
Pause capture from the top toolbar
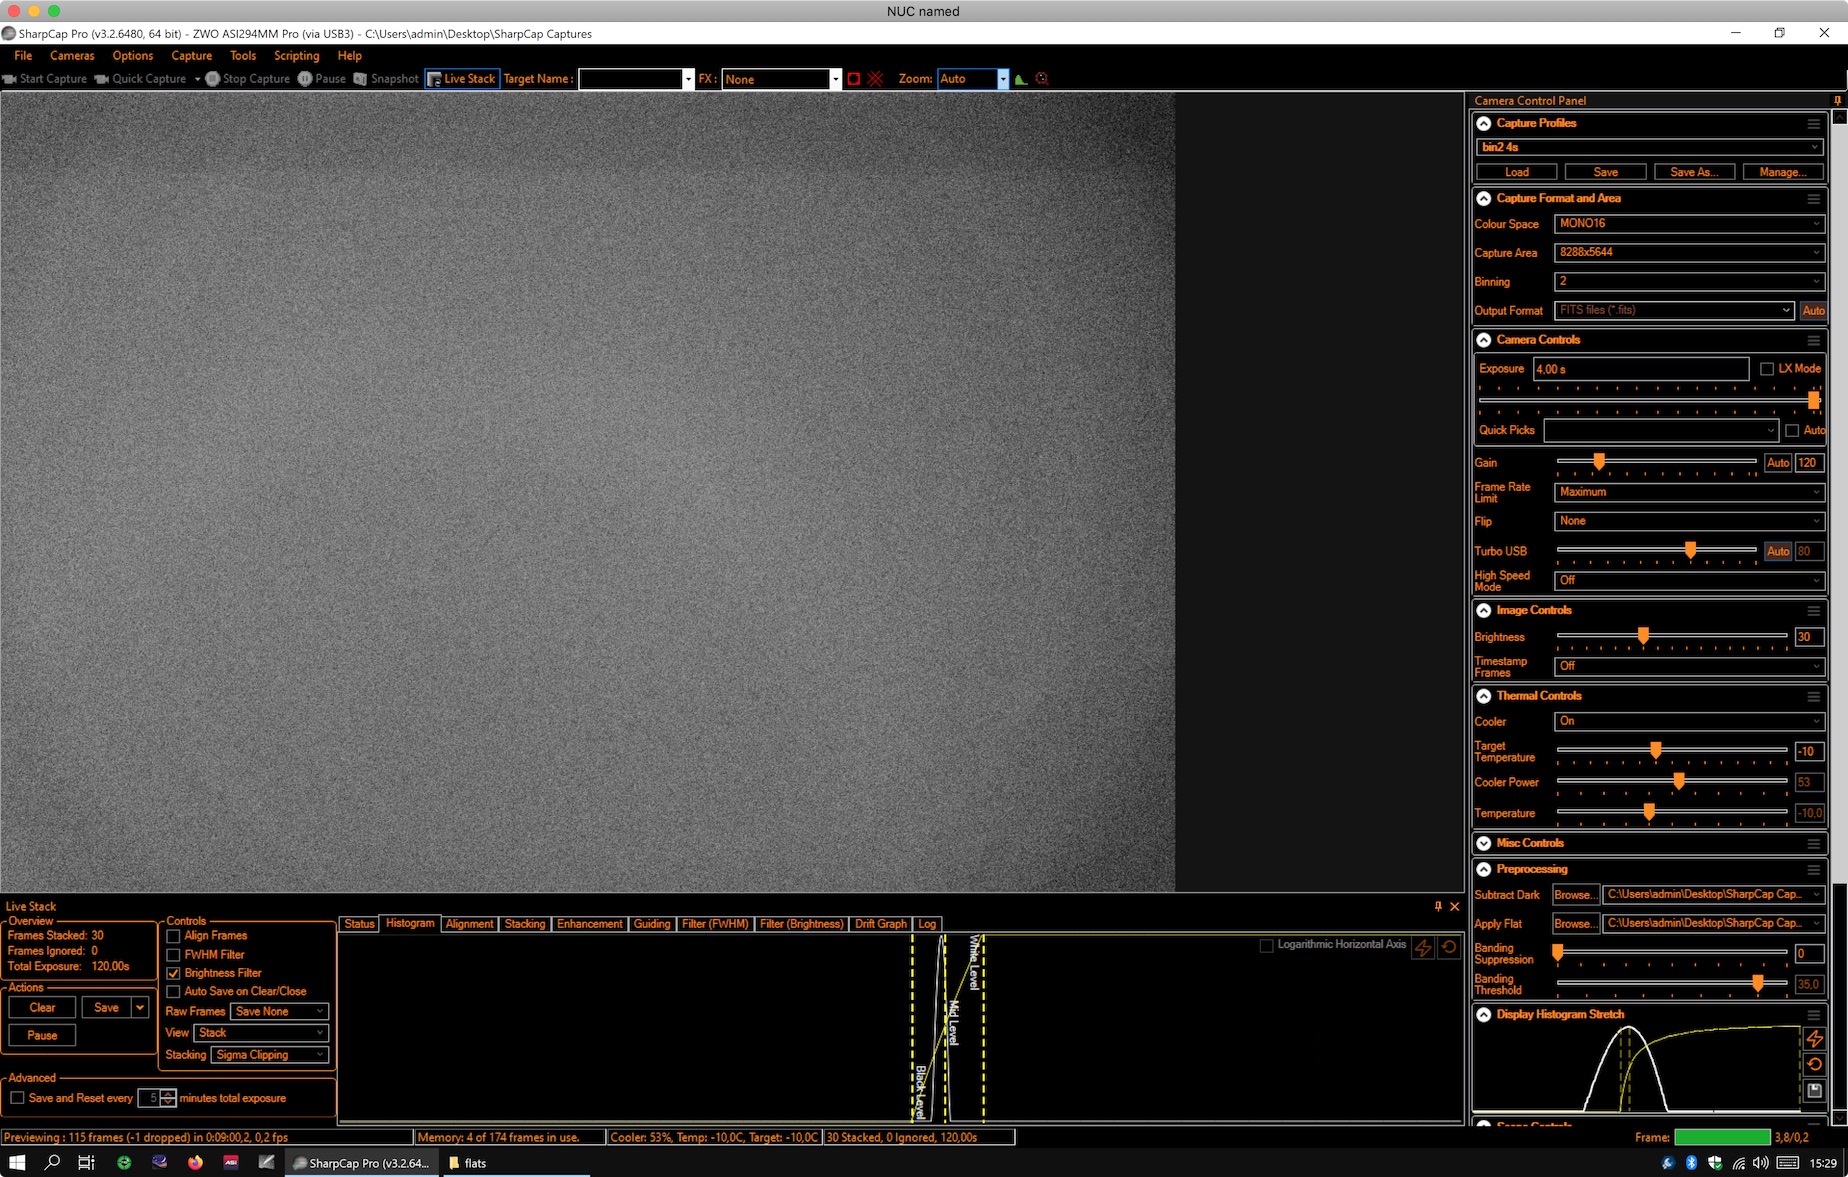click(x=322, y=79)
